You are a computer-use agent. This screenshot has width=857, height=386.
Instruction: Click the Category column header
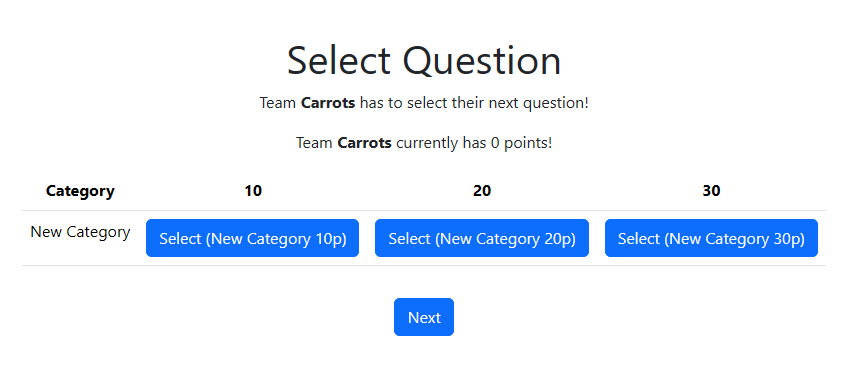(80, 191)
